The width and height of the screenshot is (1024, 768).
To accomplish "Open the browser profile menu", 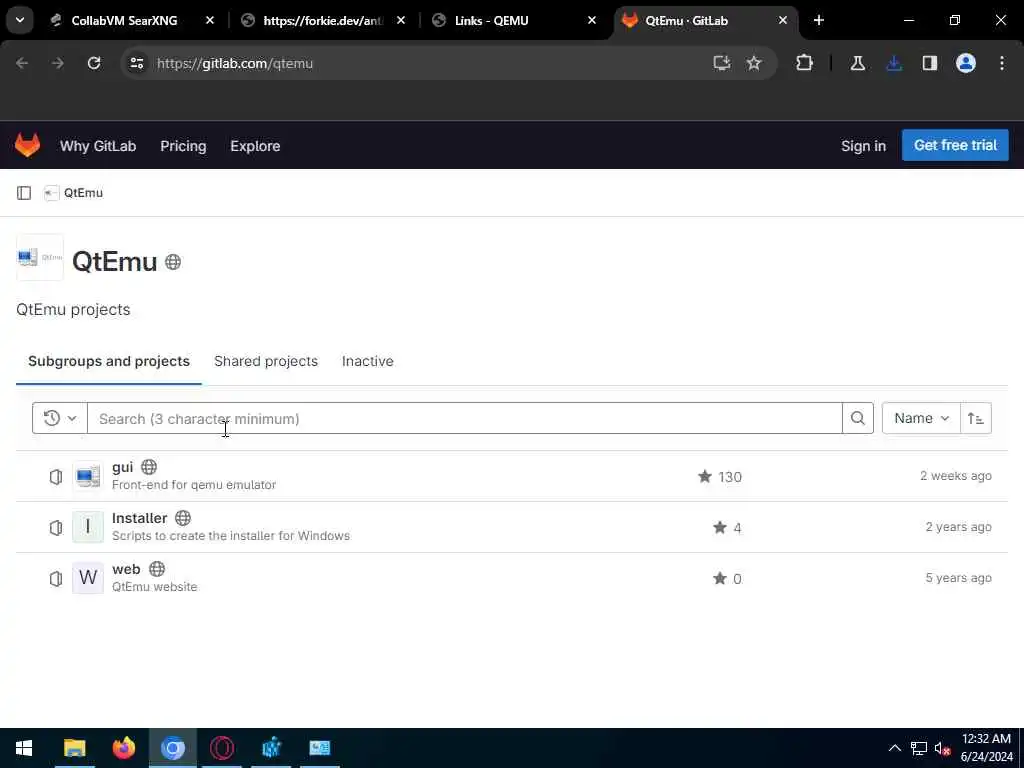I will (x=966, y=63).
